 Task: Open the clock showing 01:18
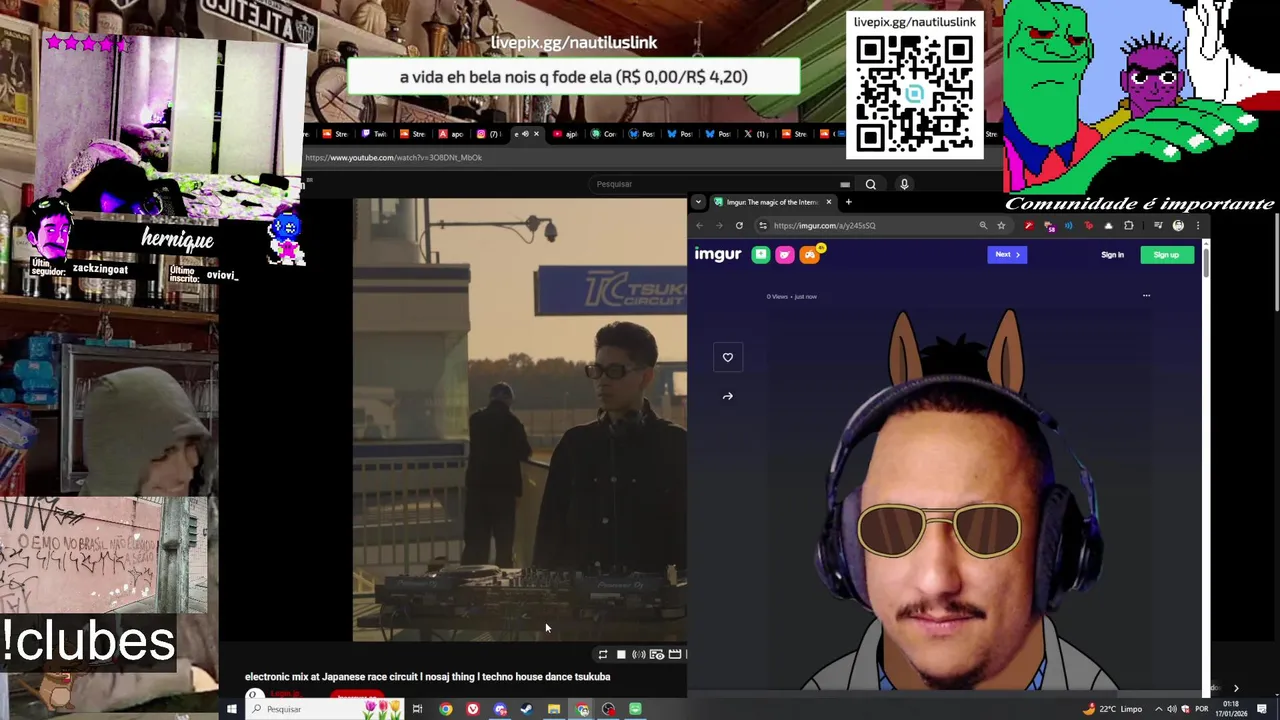1230,709
